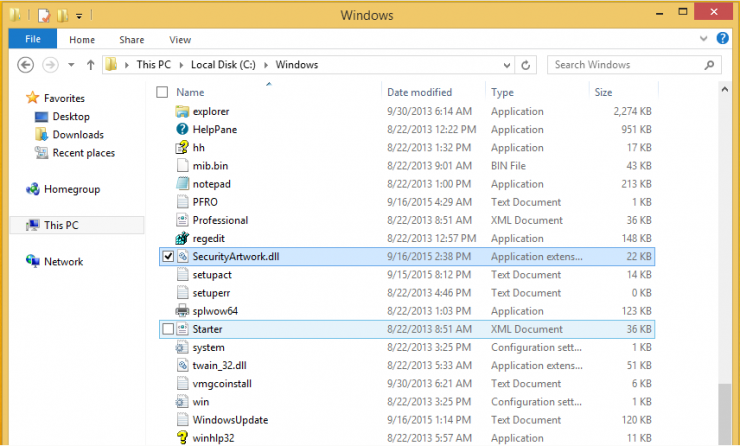Uncheck the SecurityArtwork.dll checkbox

point(168,256)
